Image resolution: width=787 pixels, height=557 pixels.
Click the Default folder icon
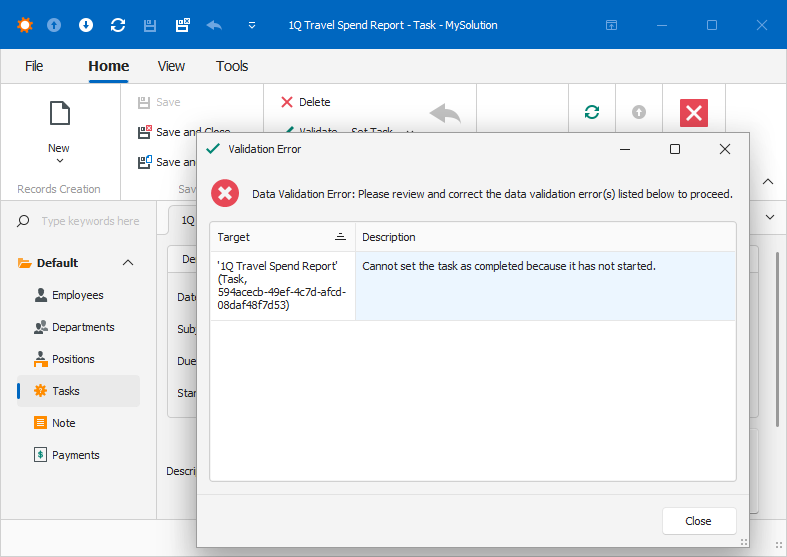click(24, 263)
